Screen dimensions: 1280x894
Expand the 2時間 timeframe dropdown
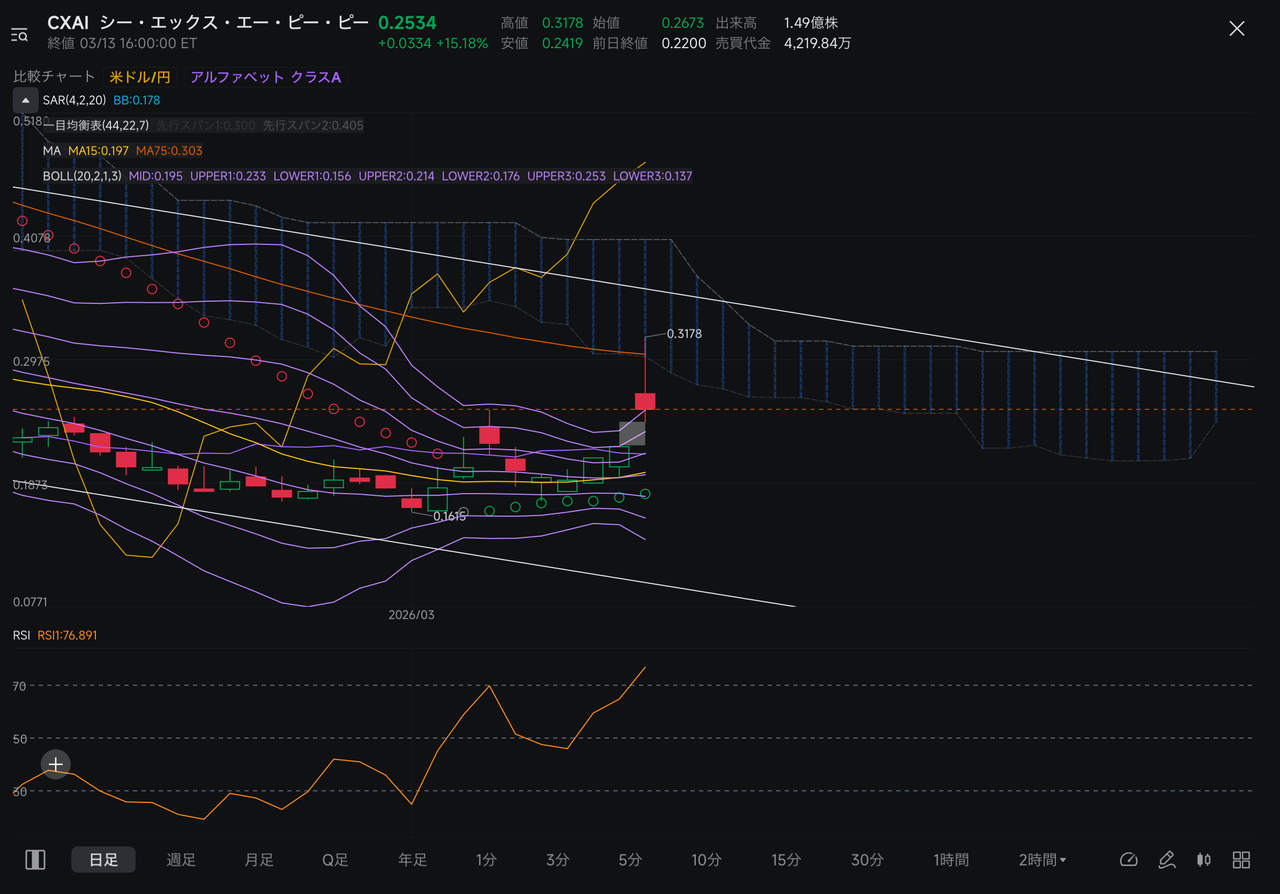1042,860
